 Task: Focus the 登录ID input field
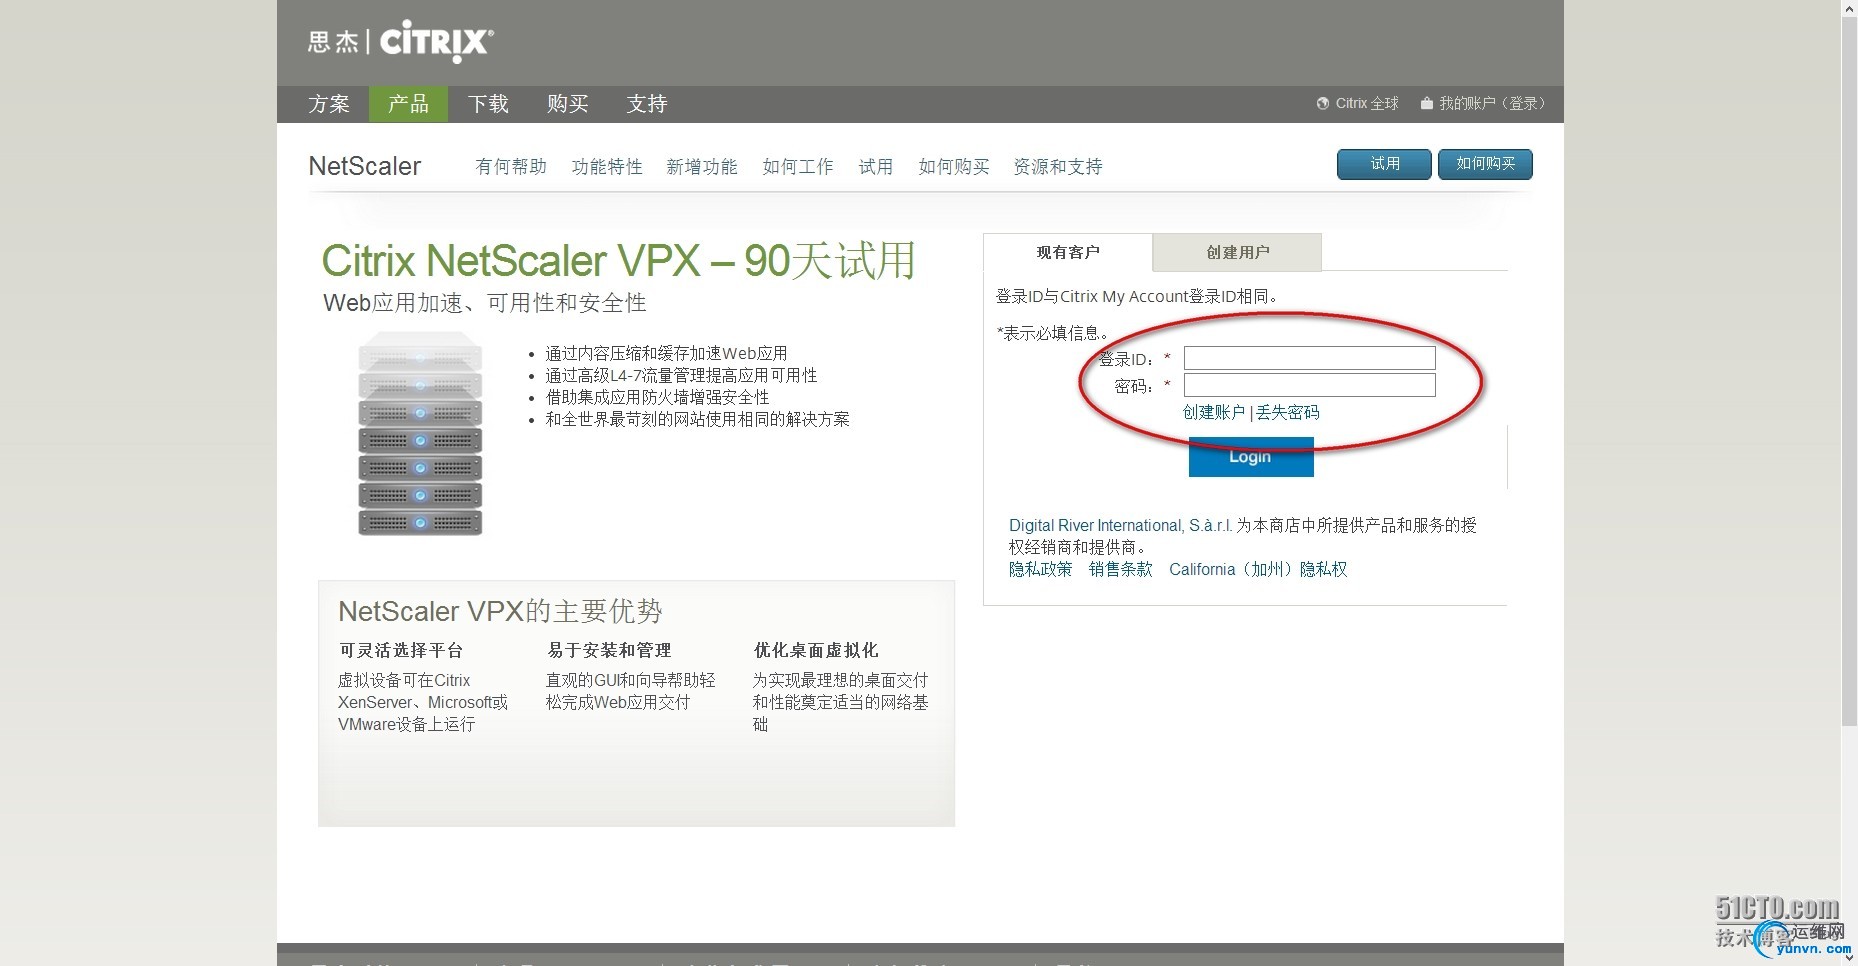pos(1309,358)
